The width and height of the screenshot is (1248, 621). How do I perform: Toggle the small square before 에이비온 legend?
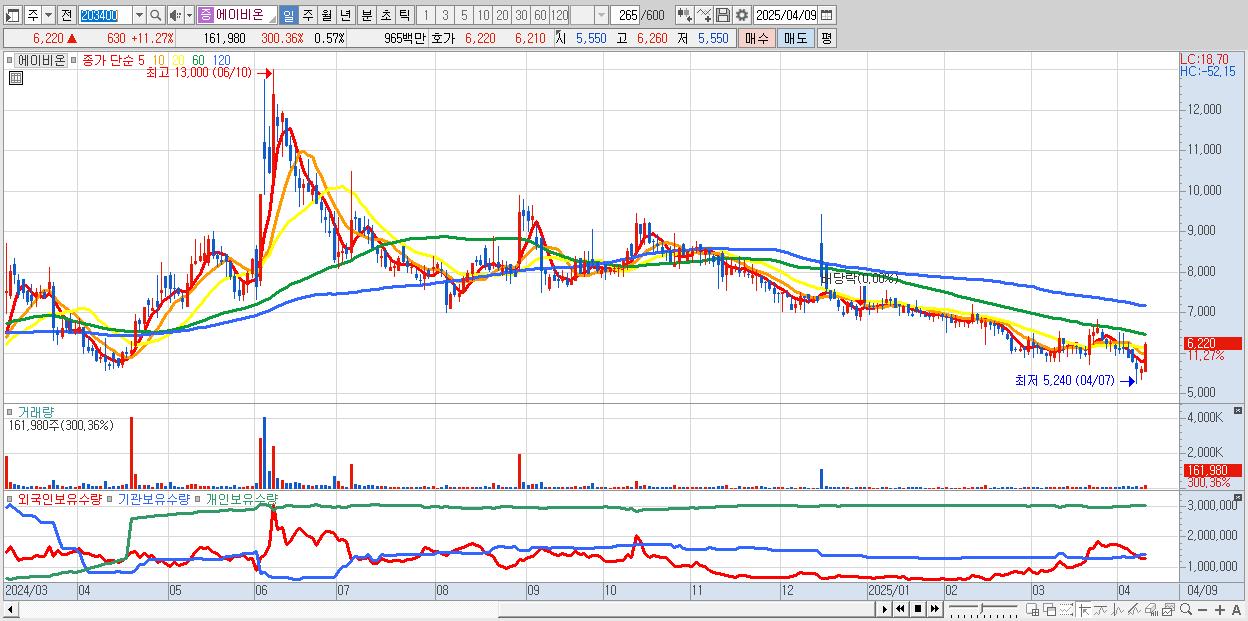[11, 60]
